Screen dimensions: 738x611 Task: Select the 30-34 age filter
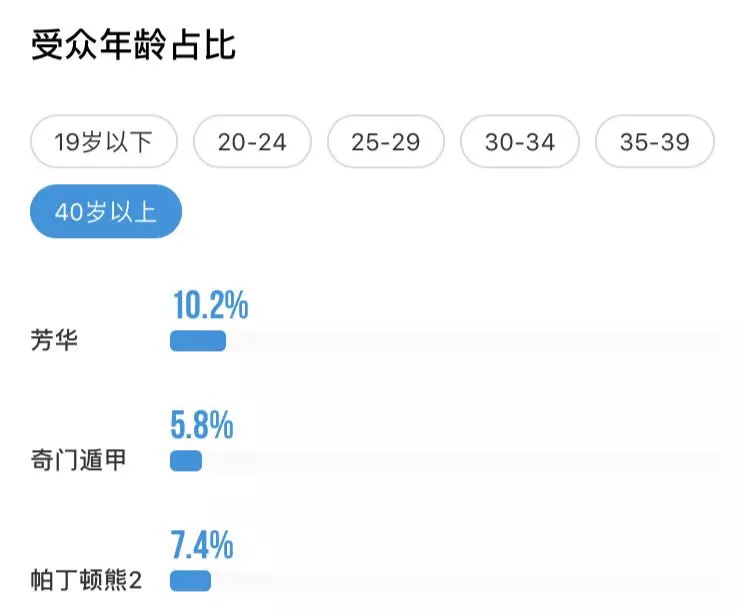(520, 142)
